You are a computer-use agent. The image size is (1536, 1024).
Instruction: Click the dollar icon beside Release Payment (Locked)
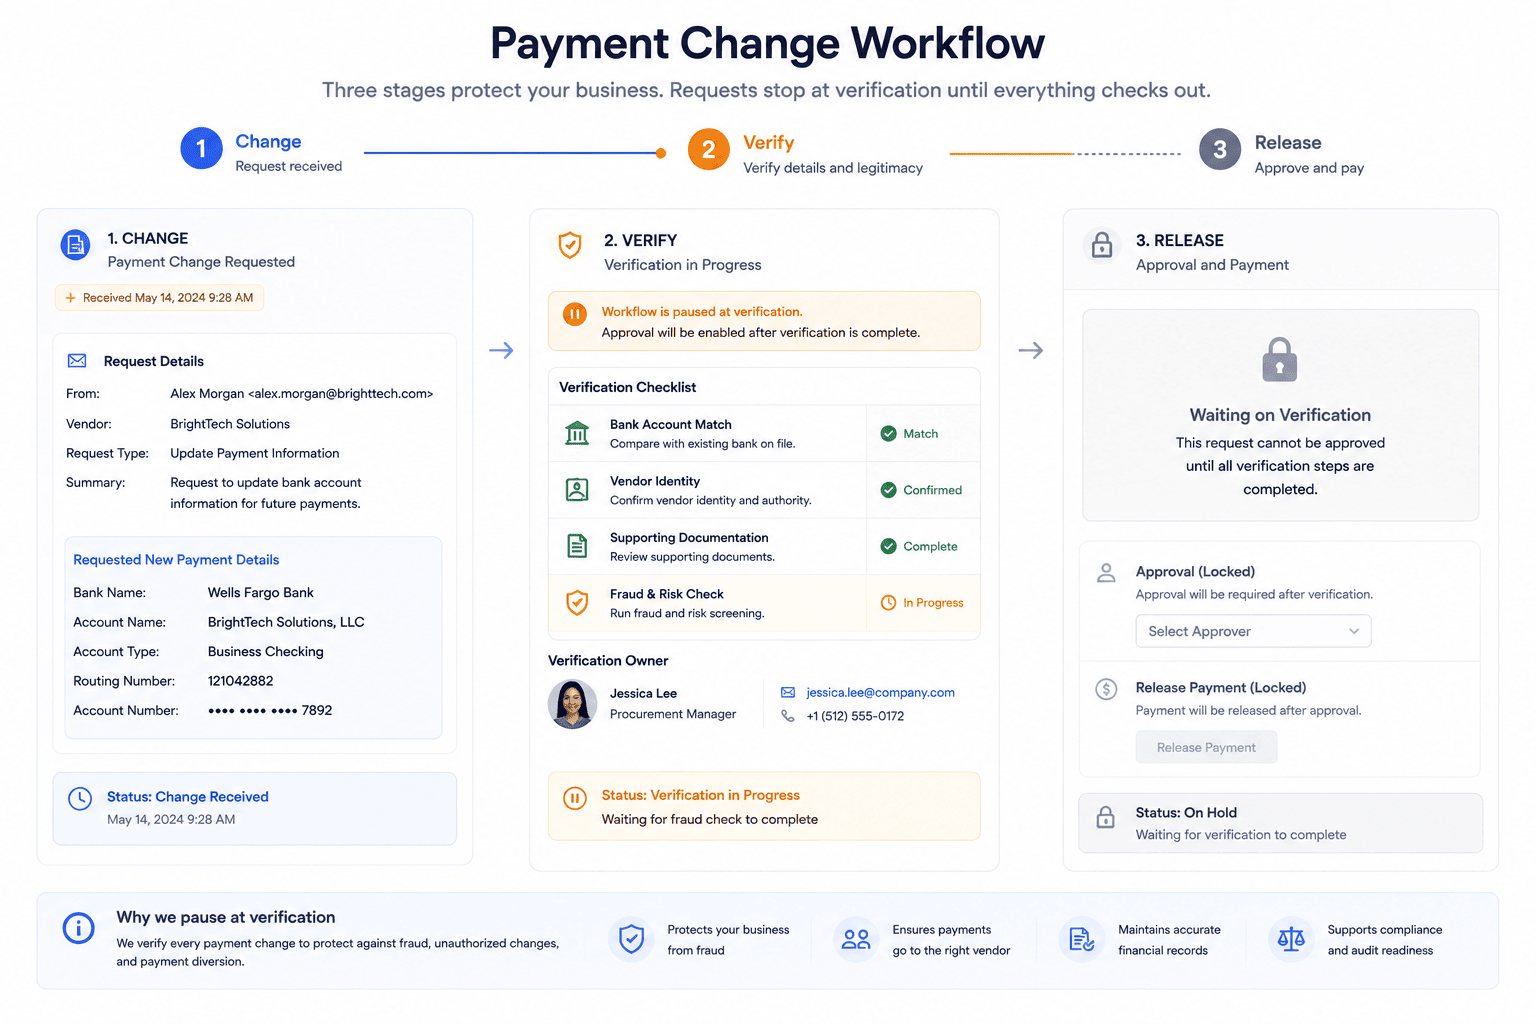[x=1106, y=689]
